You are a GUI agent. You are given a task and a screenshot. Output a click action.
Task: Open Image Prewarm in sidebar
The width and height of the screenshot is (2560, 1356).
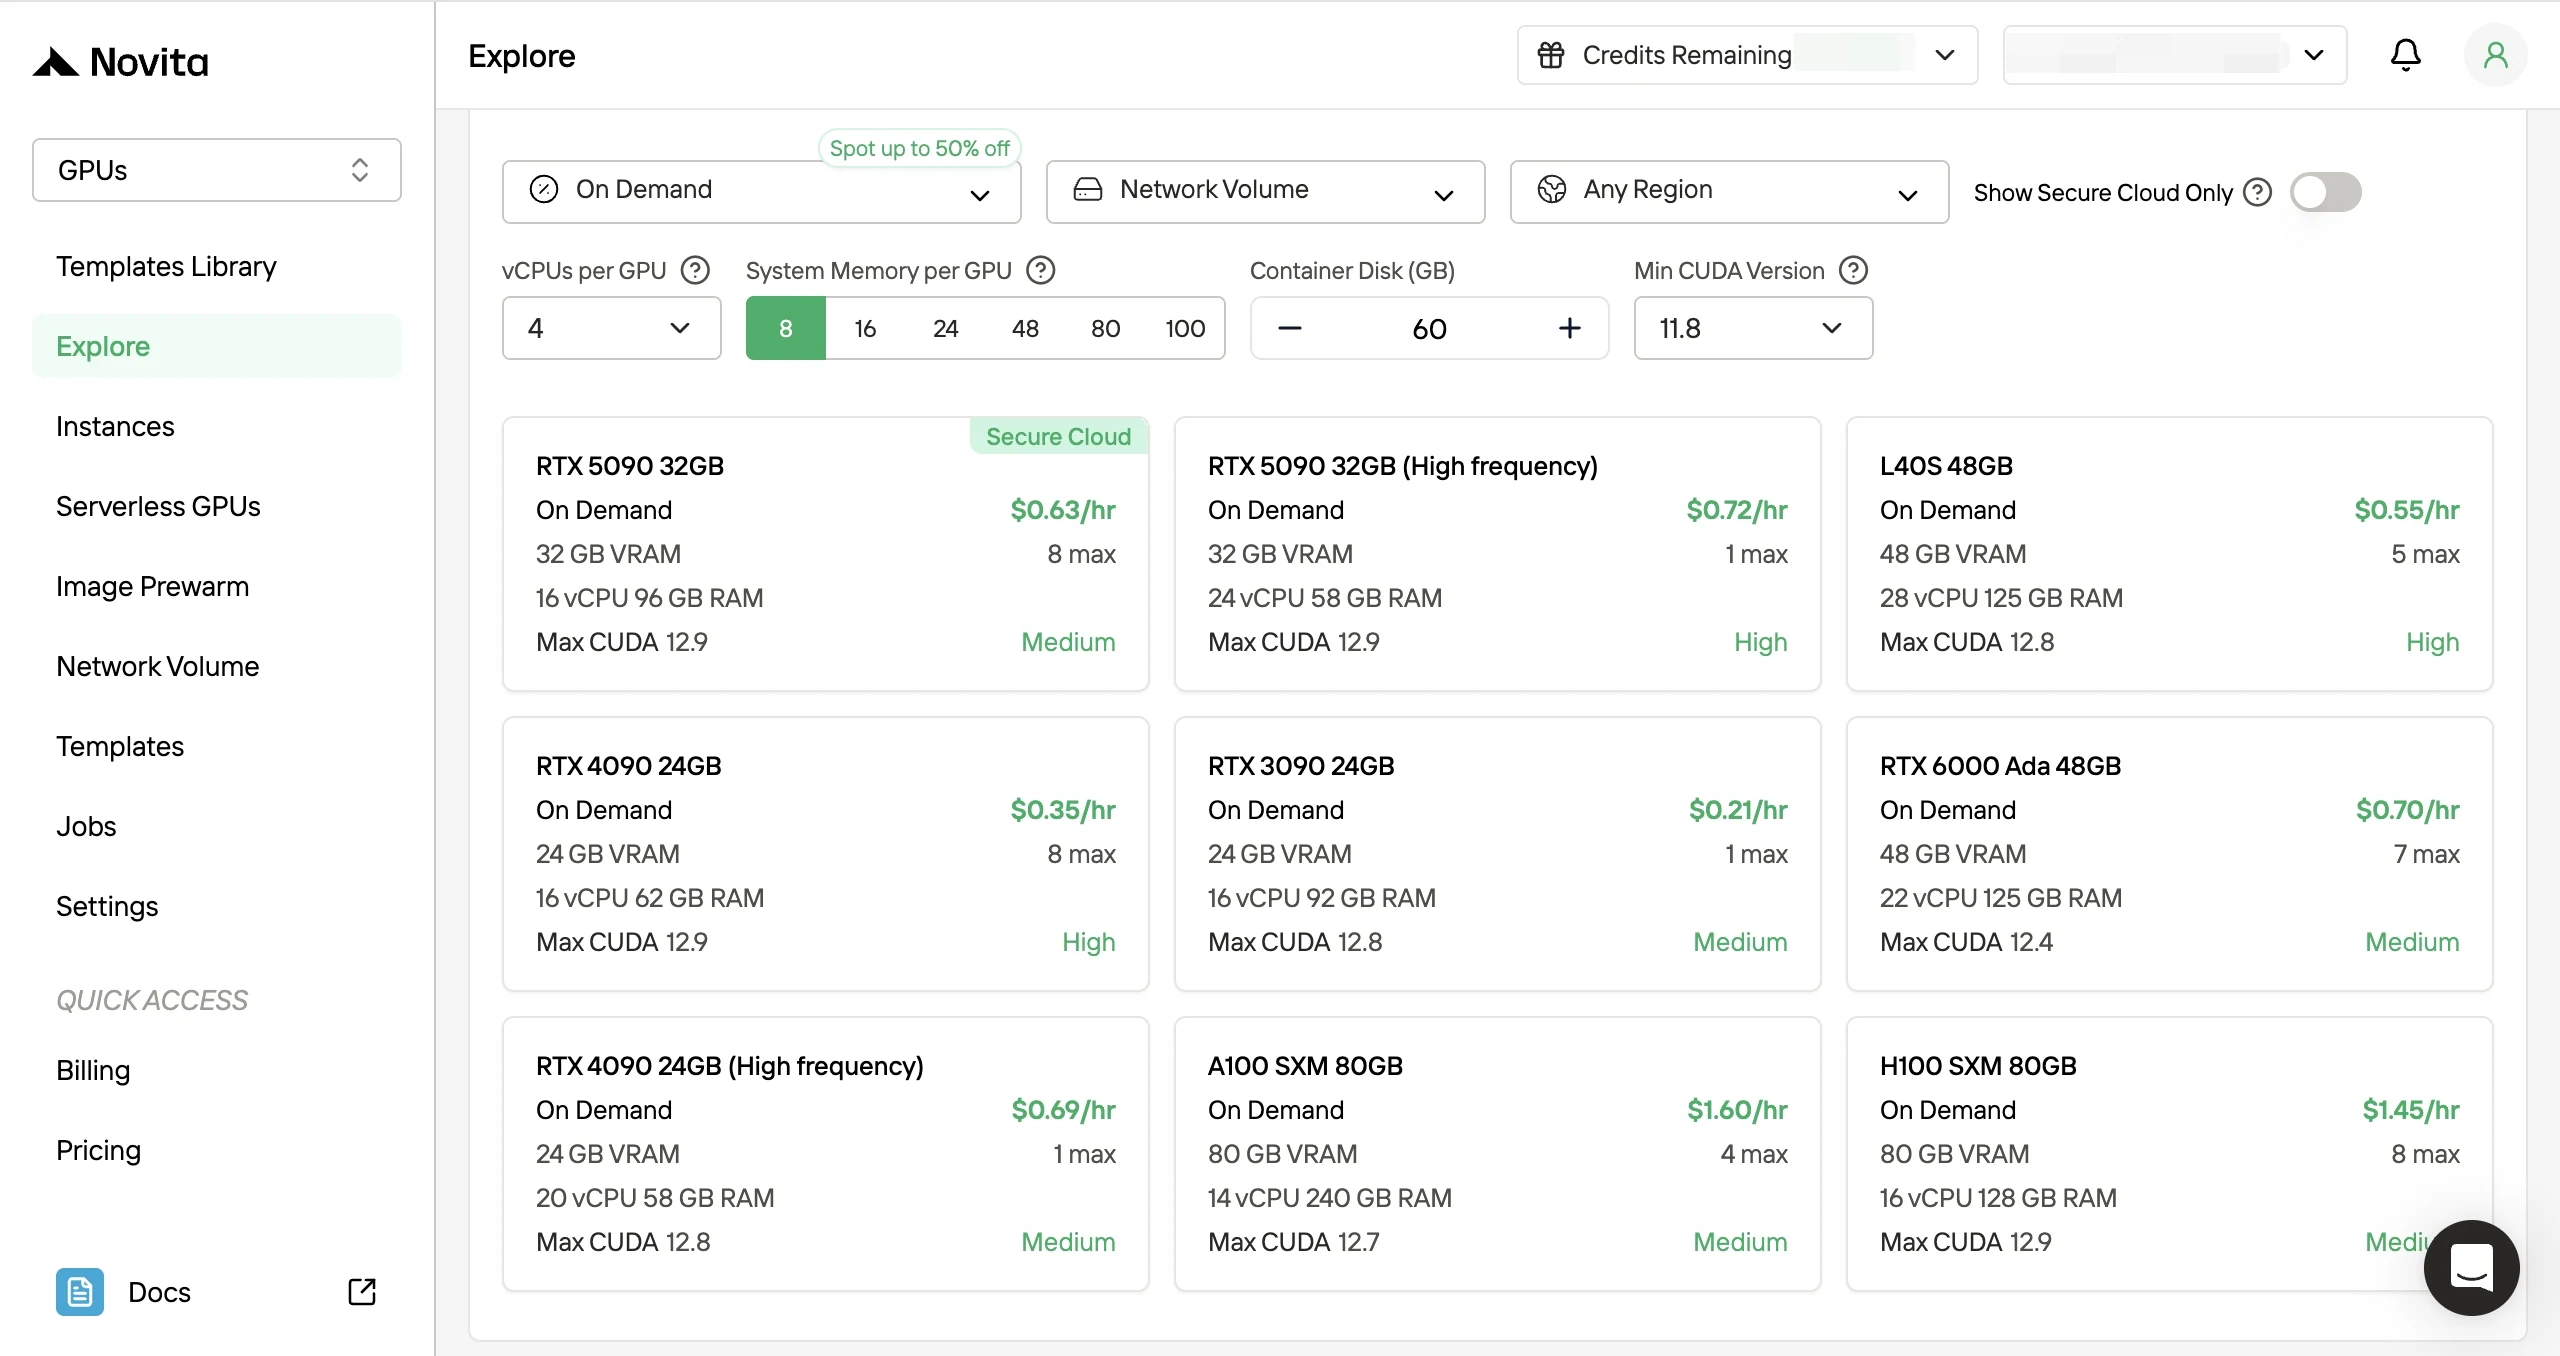point(217,586)
